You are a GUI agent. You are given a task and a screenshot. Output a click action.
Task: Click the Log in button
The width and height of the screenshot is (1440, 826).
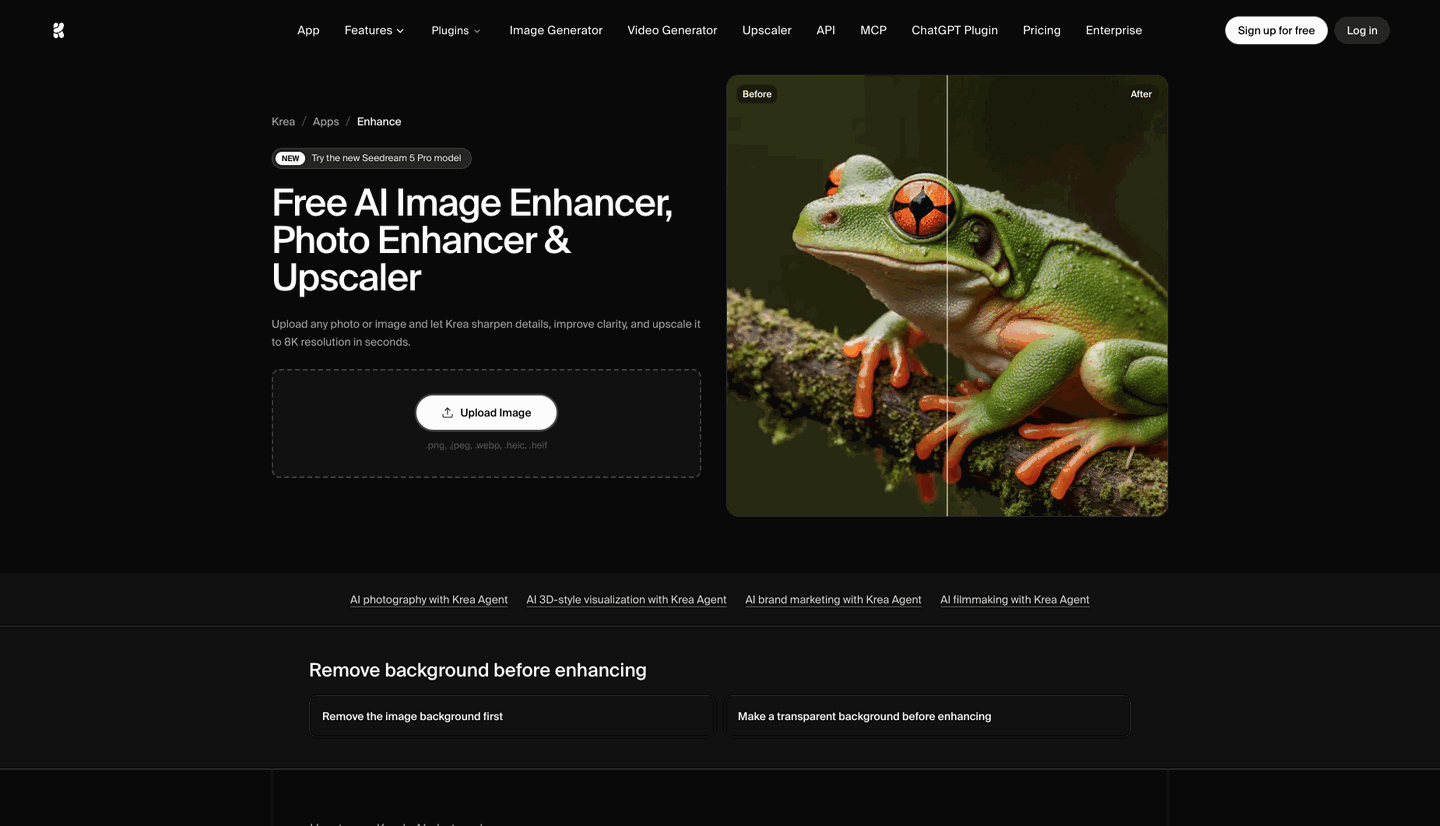(x=1362, y=30)
